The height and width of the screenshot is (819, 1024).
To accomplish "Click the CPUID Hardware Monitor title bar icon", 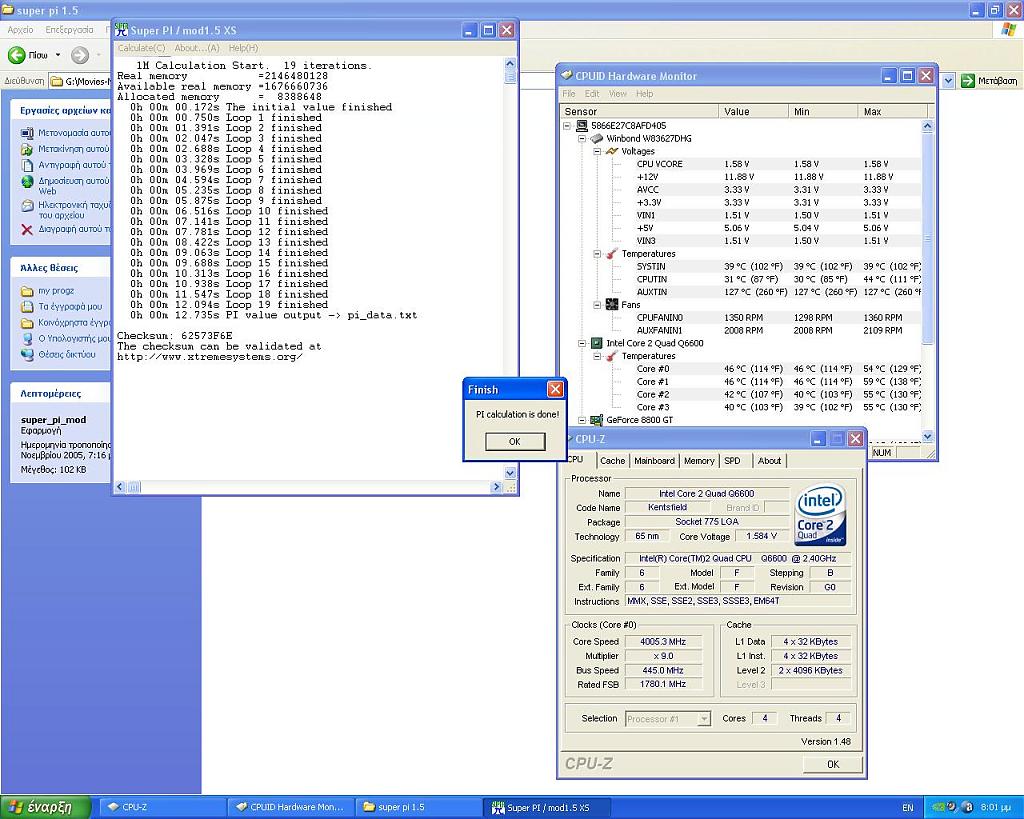I will (567, 76).
